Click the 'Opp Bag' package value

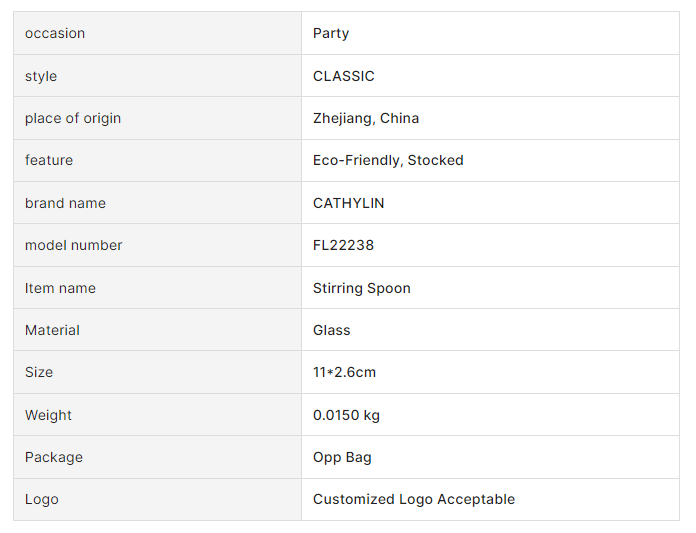point(342,457)
